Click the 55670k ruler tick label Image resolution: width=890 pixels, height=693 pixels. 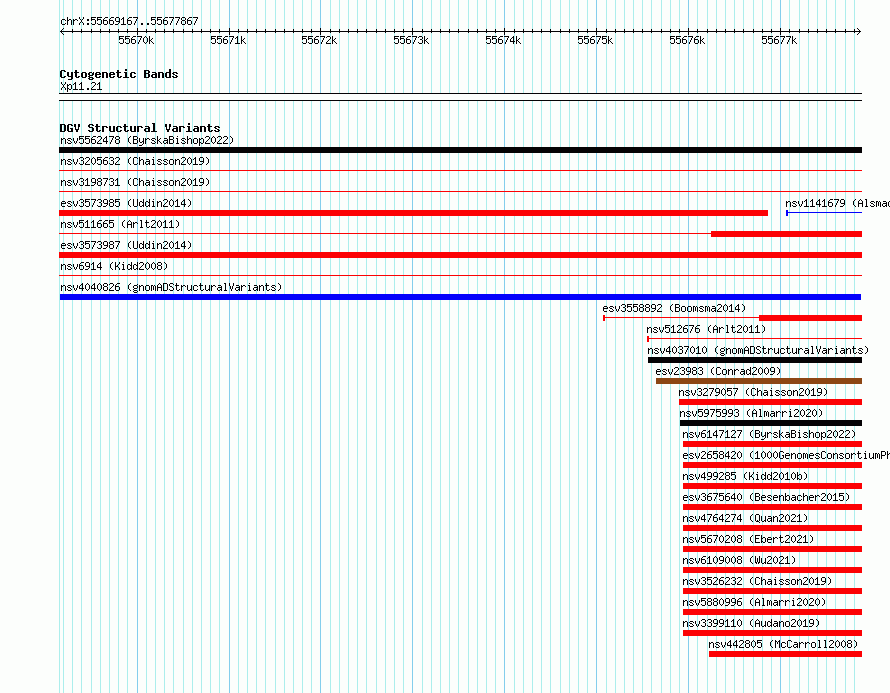136,40
